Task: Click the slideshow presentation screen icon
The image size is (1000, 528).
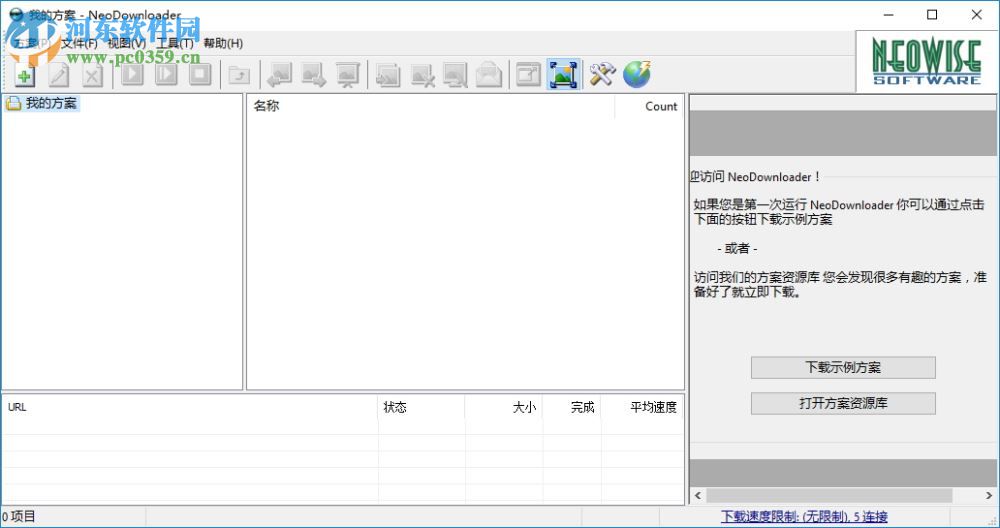Action: click(x=348, y=75)
